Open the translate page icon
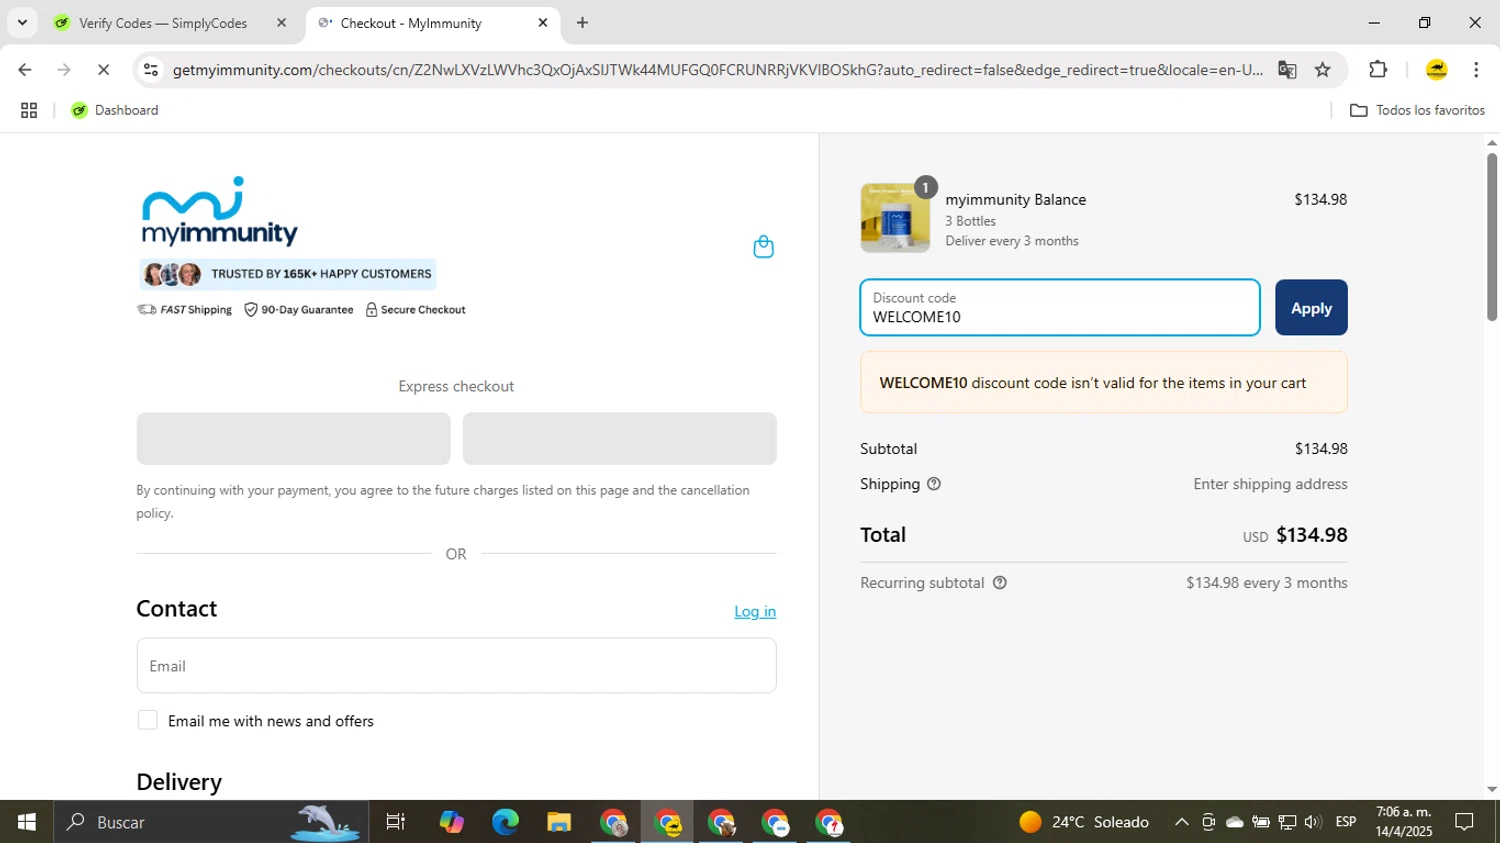1500x843 pixels. click(x=1287, y=70)
